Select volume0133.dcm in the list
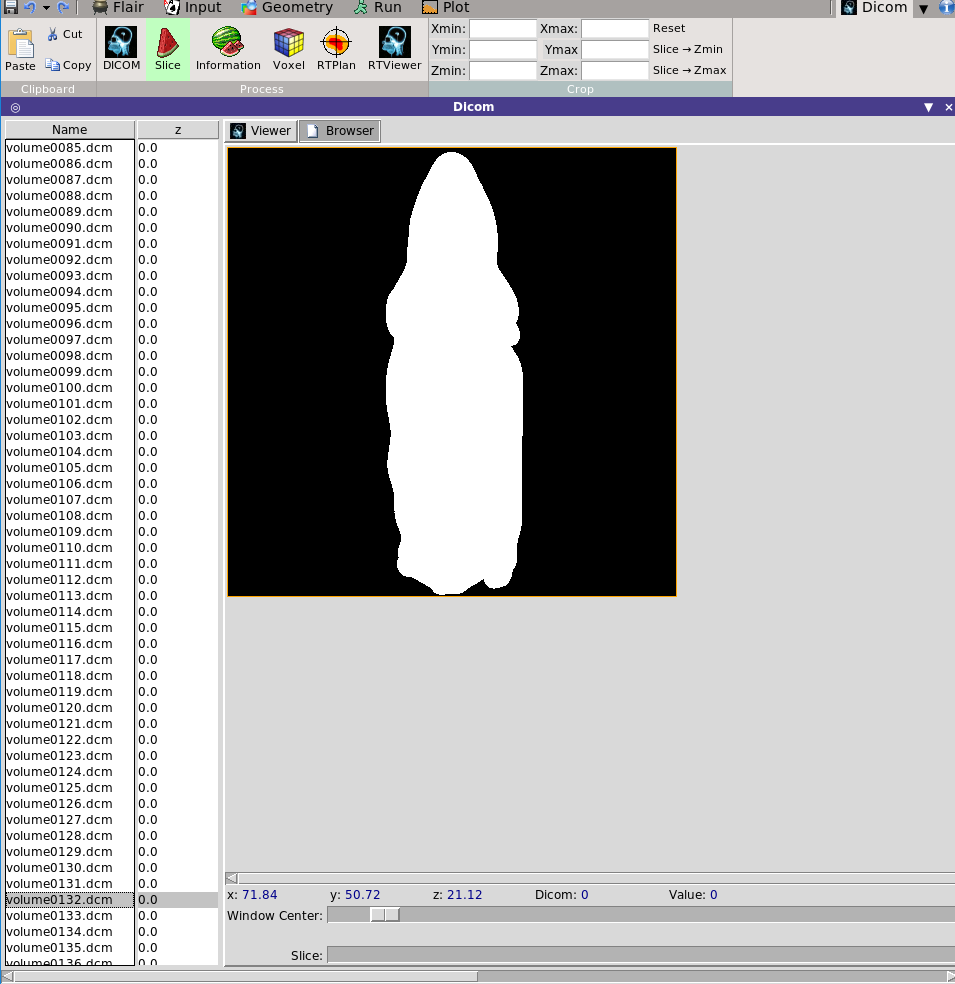The height and width of the screenshot is (984, 955). click(x=70, y=916)
